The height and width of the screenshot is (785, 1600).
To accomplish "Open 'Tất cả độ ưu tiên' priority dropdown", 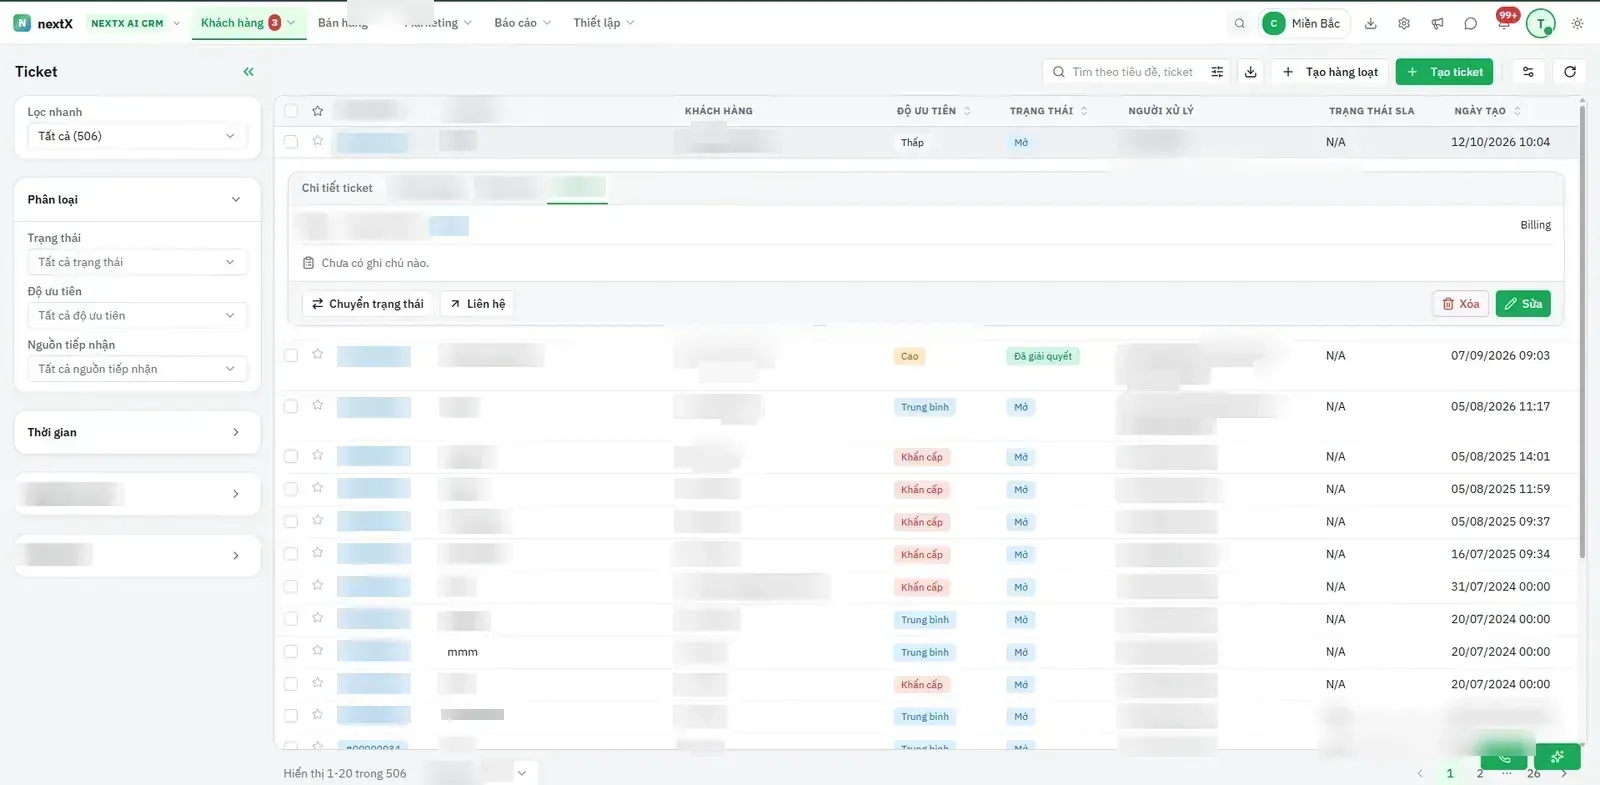I will (x=137, y=315).
